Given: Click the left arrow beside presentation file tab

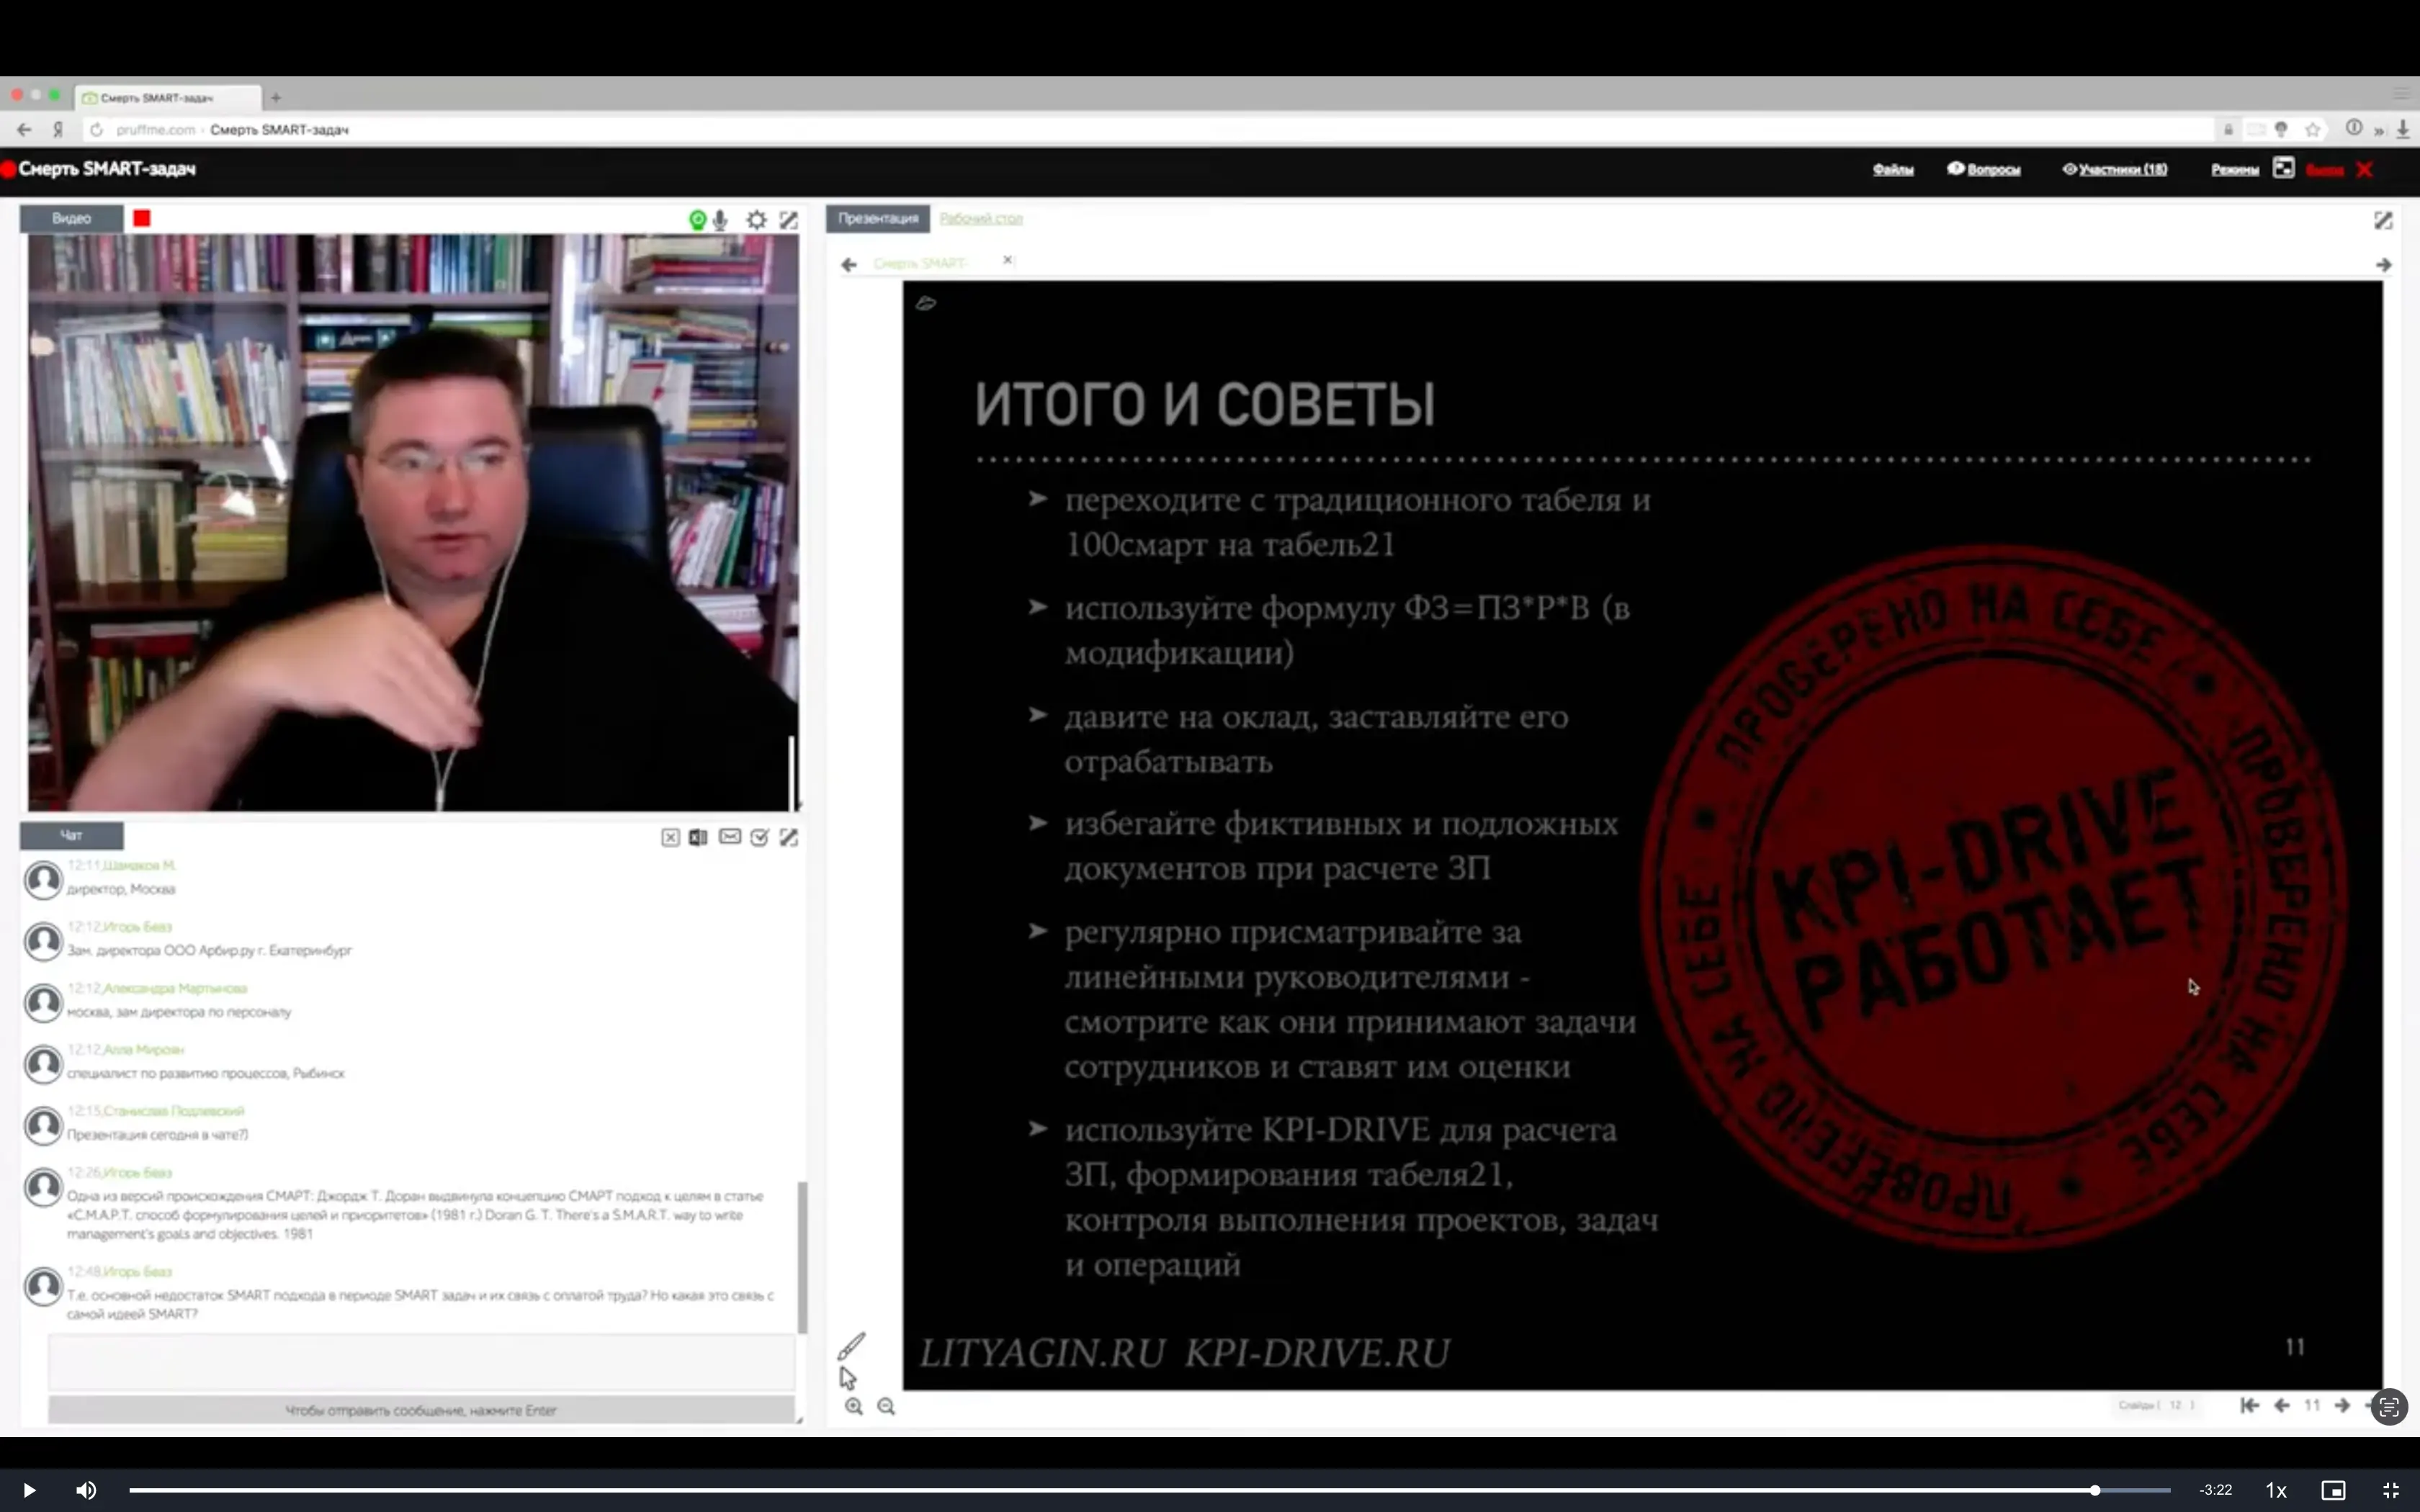Looking at the screenshot, I should (849, 265).
